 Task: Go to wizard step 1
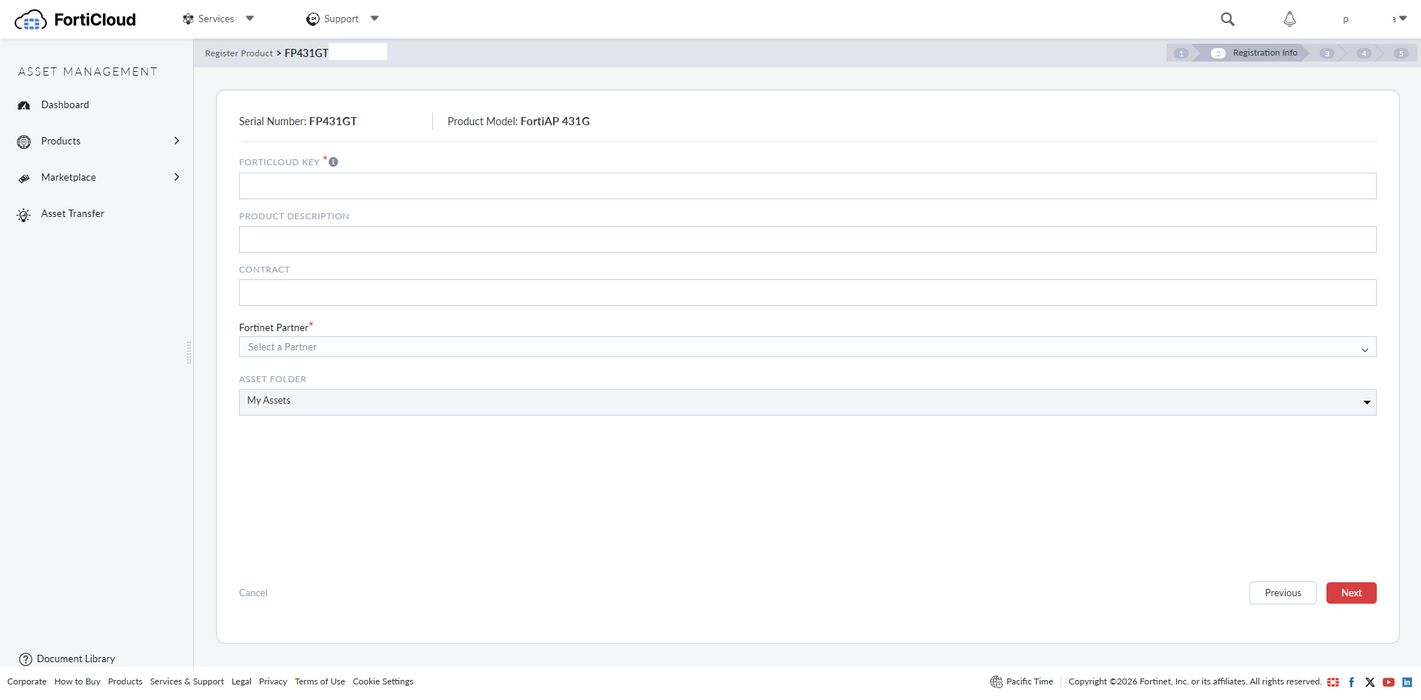(1181, 53)
